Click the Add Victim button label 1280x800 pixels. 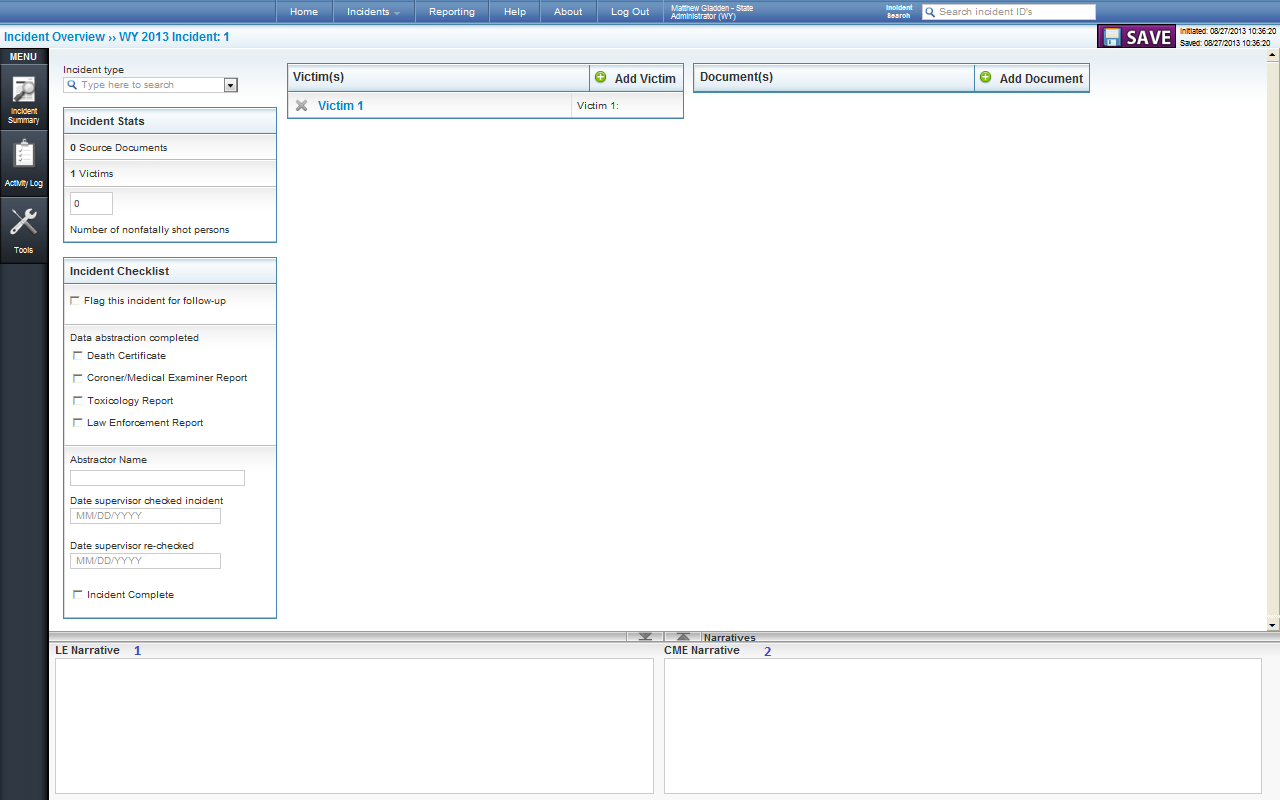[x=645, y=78]
